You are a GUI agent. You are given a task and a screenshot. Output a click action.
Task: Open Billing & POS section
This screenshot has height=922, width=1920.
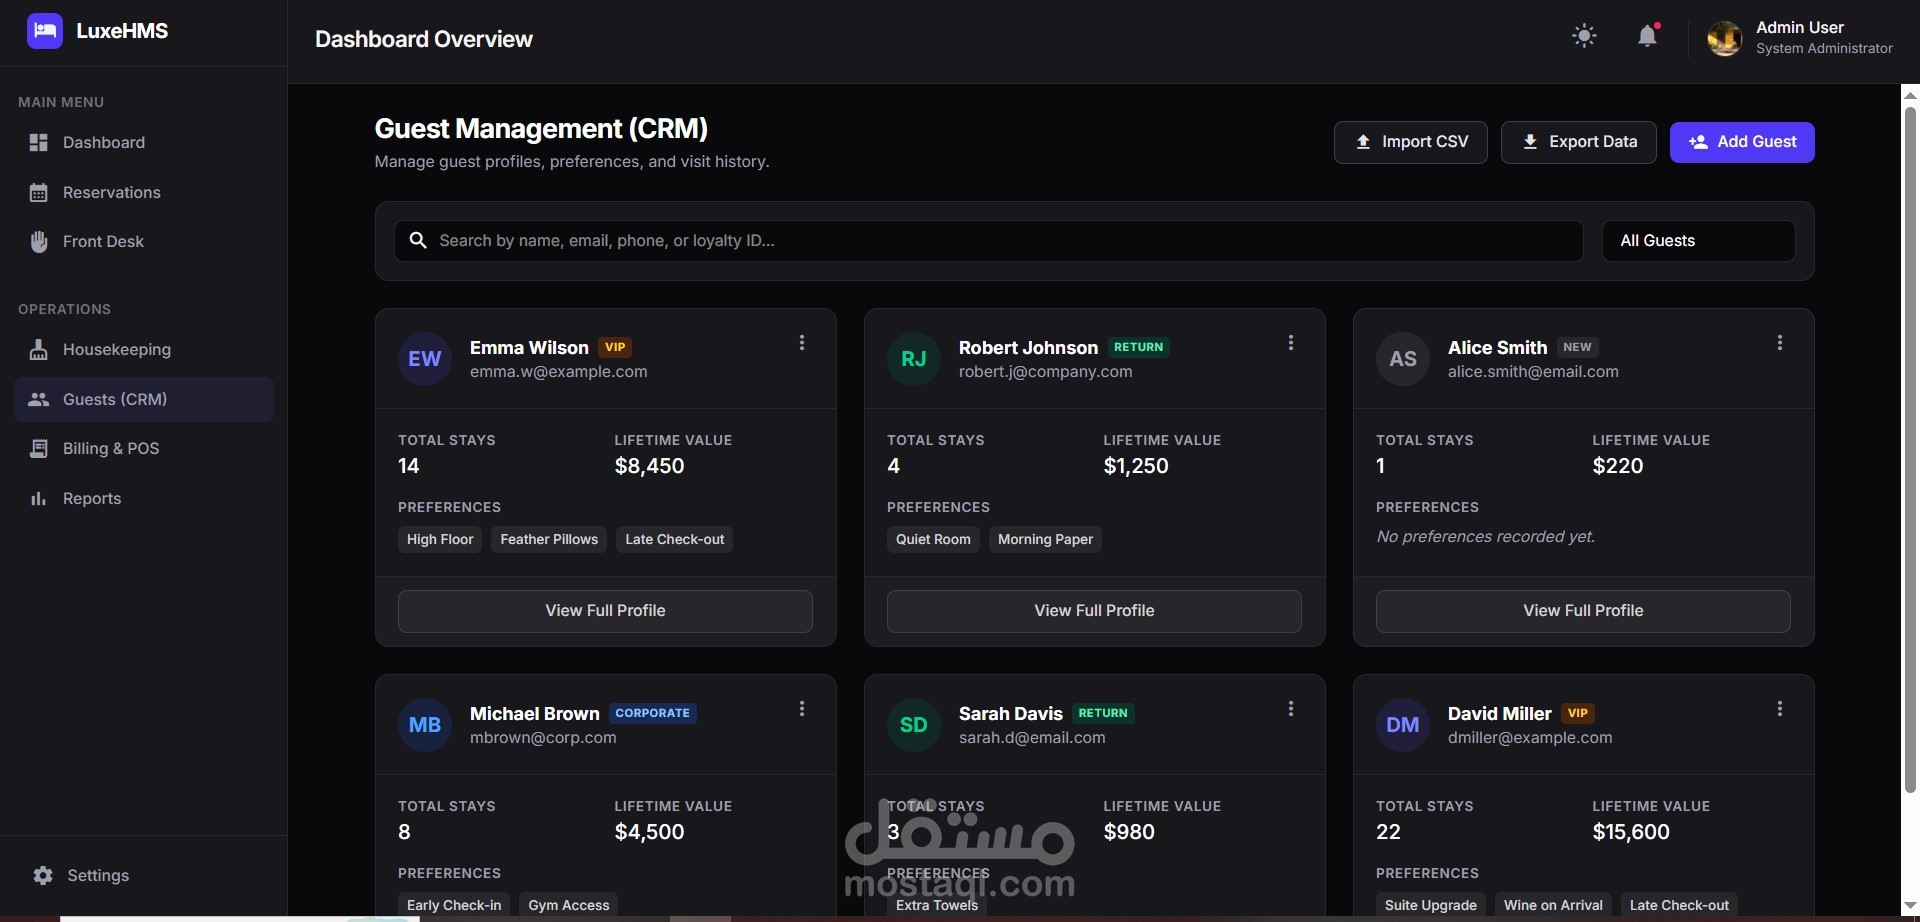pyautogui.click(x=144, y=448)
